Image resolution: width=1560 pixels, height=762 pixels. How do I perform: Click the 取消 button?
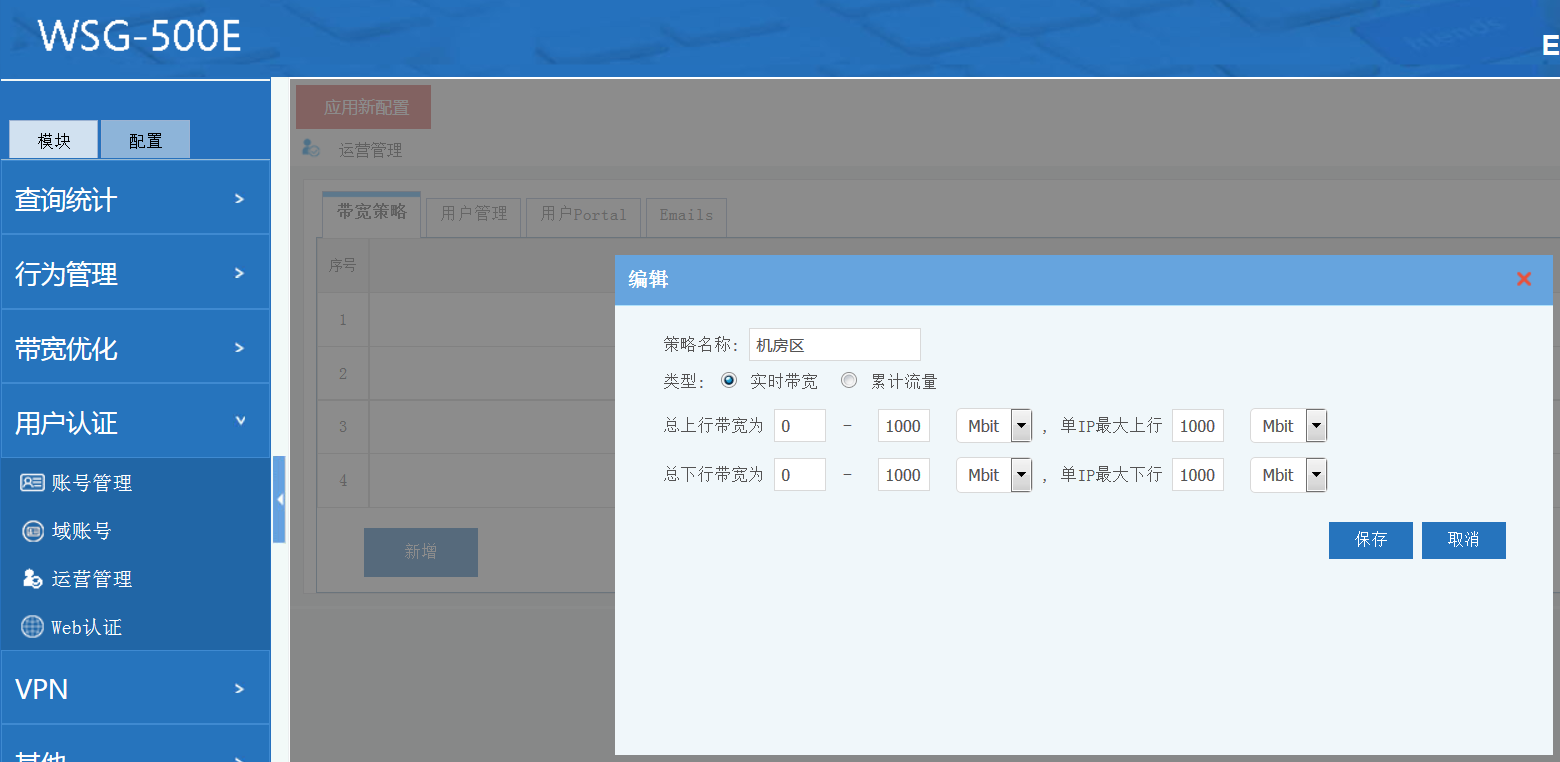pos(1463,540)
